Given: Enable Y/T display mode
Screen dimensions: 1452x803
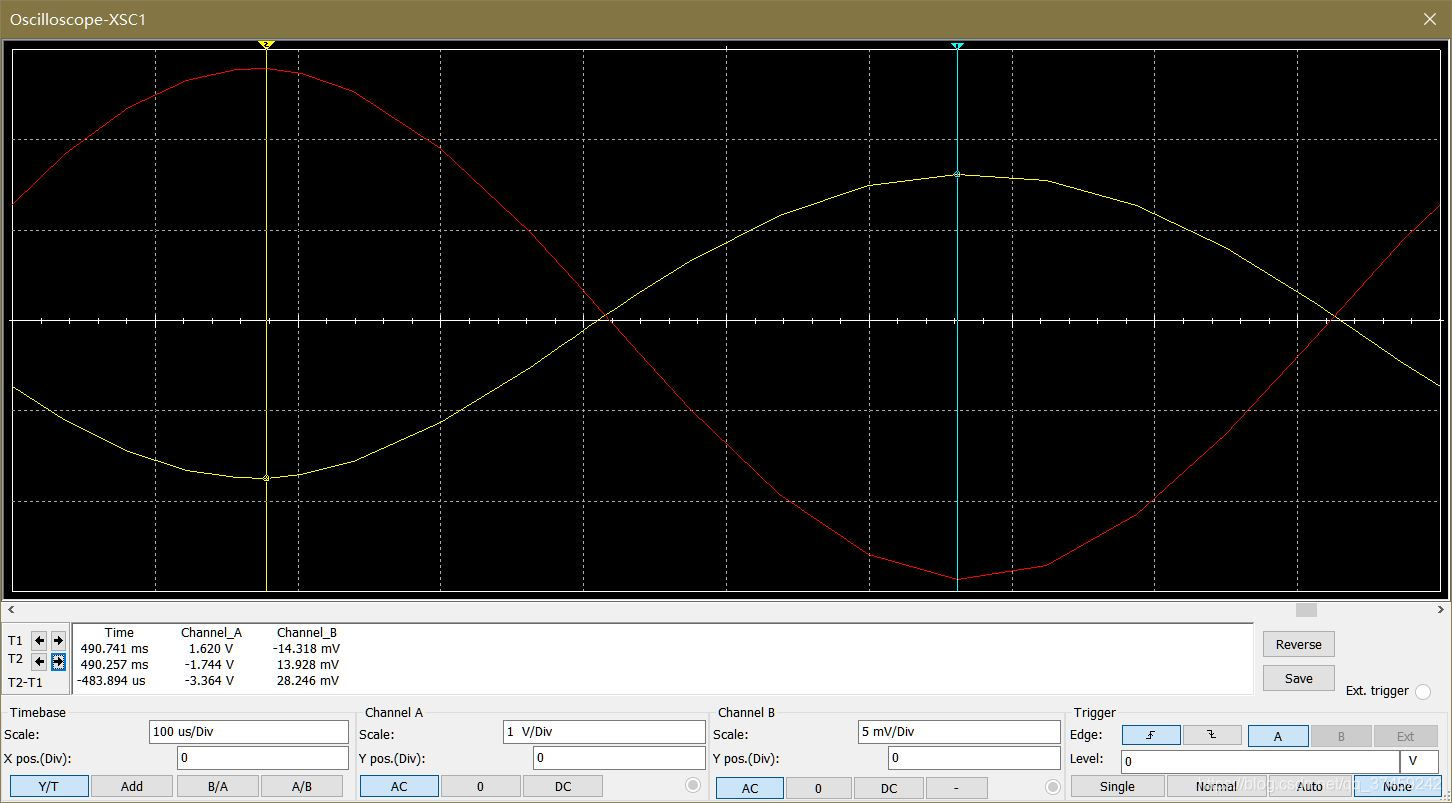Looking at the screenshot, I should point(49,786).
